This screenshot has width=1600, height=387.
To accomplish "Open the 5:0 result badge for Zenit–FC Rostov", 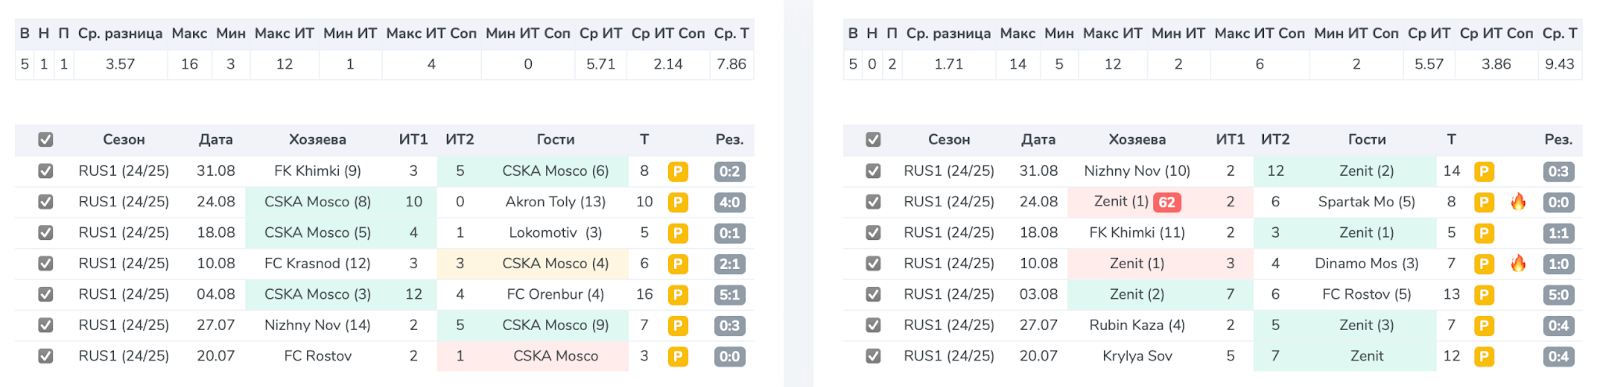I will (1558, 295).
